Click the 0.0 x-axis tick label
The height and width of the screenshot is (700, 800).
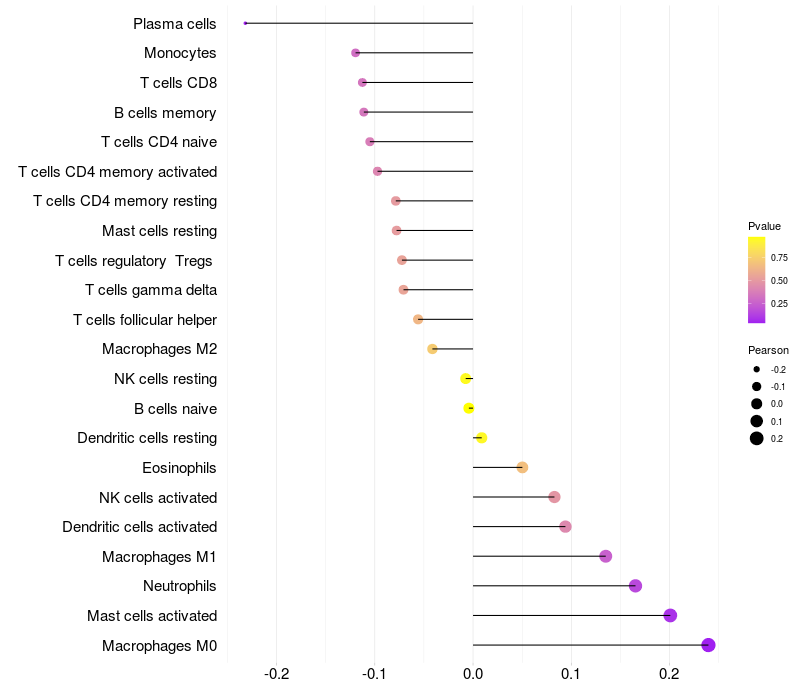(x=473, y=673)
